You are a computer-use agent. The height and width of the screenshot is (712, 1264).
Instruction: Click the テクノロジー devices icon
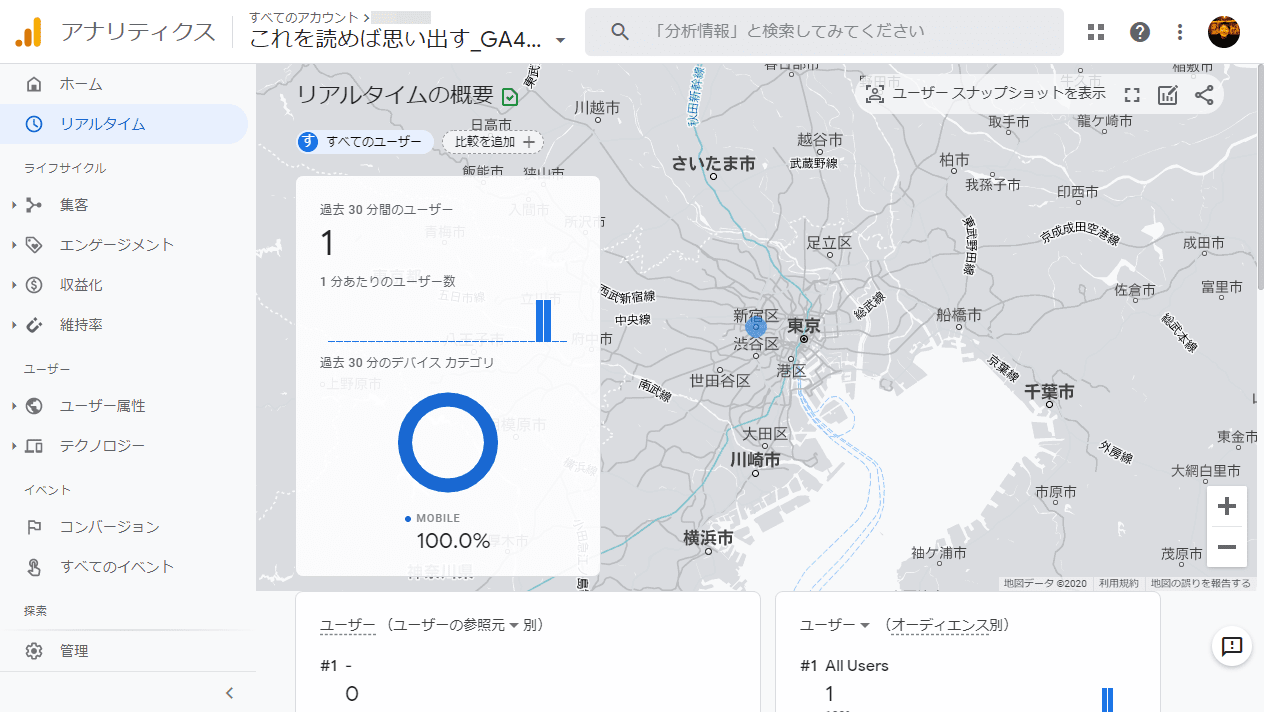[x=34, y=446]
